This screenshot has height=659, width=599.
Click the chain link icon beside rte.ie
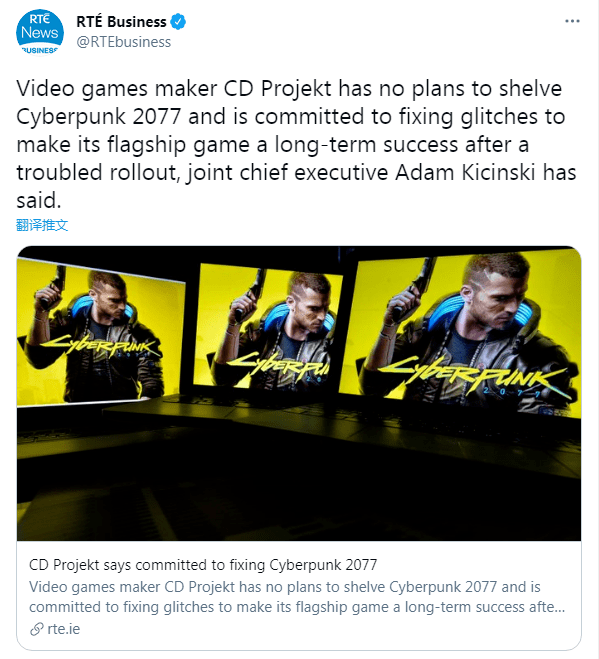37,629
